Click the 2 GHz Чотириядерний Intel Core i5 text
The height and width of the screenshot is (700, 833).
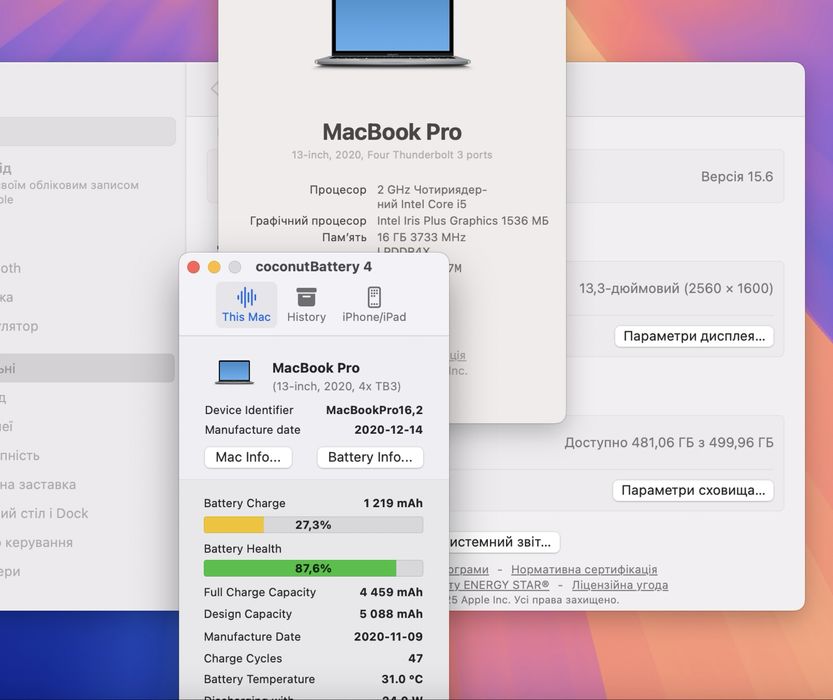(x=431, y=197)
